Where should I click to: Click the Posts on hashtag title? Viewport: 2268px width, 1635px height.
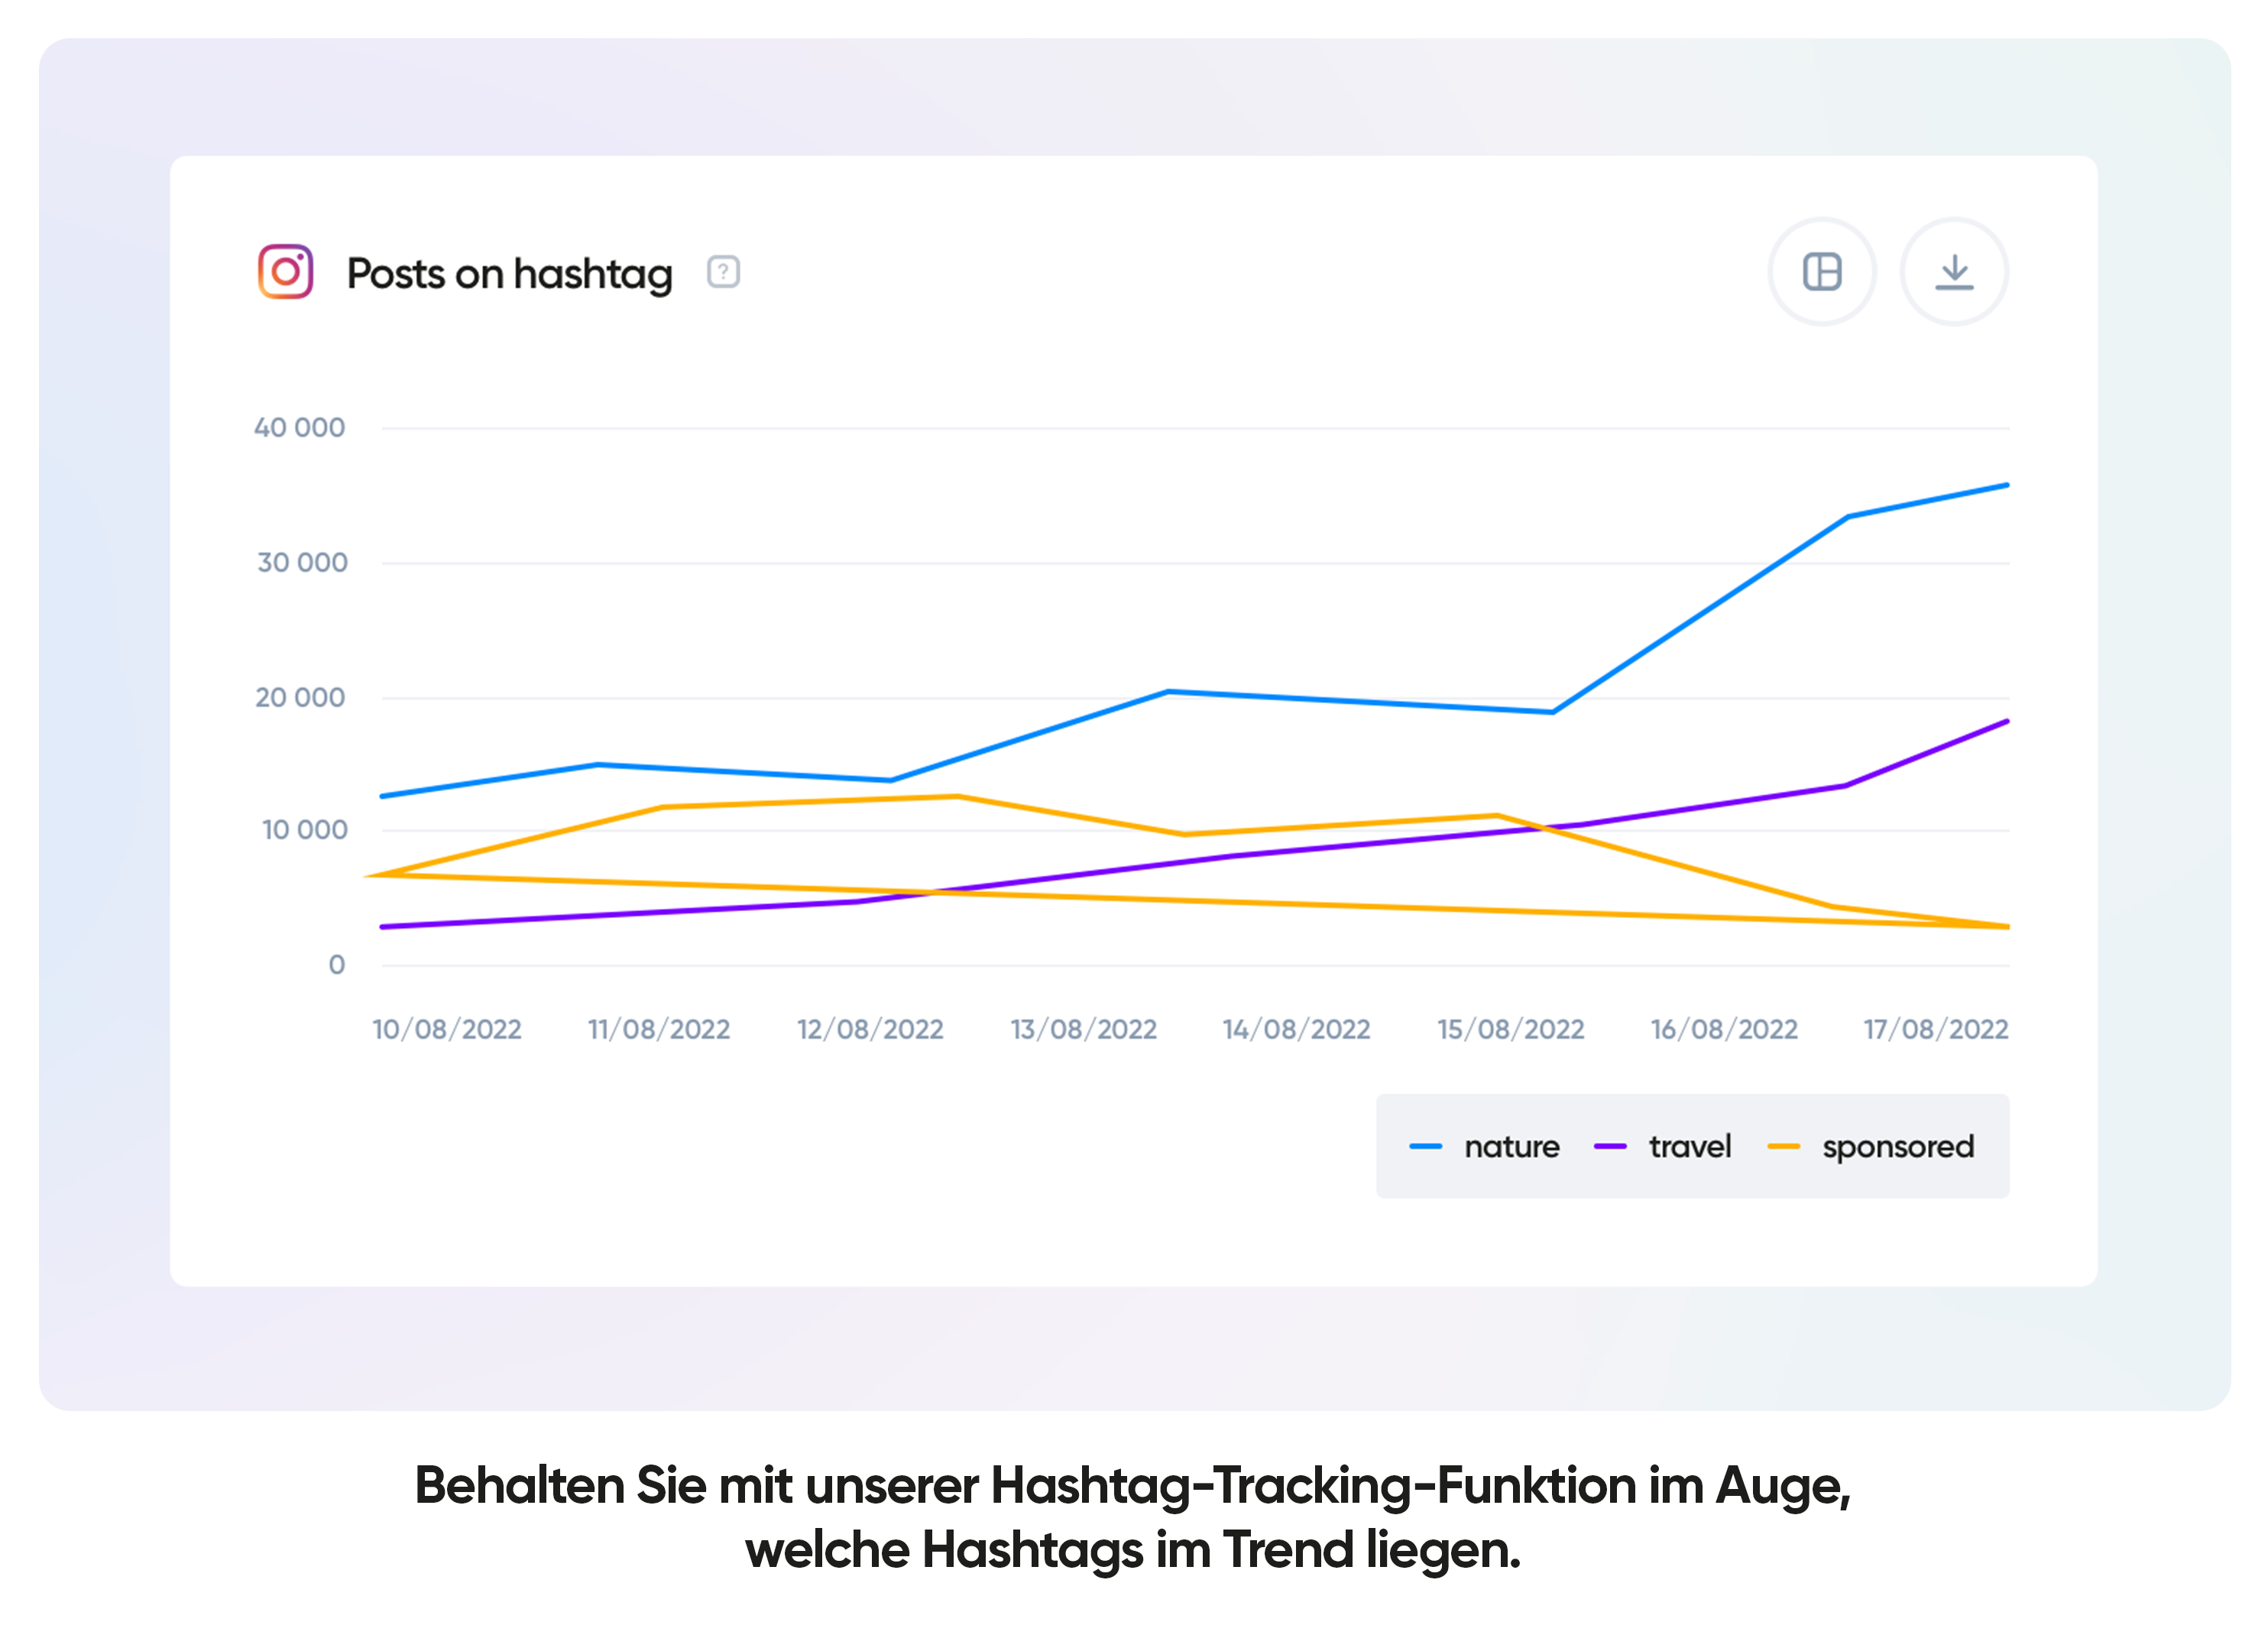(509, 274)
